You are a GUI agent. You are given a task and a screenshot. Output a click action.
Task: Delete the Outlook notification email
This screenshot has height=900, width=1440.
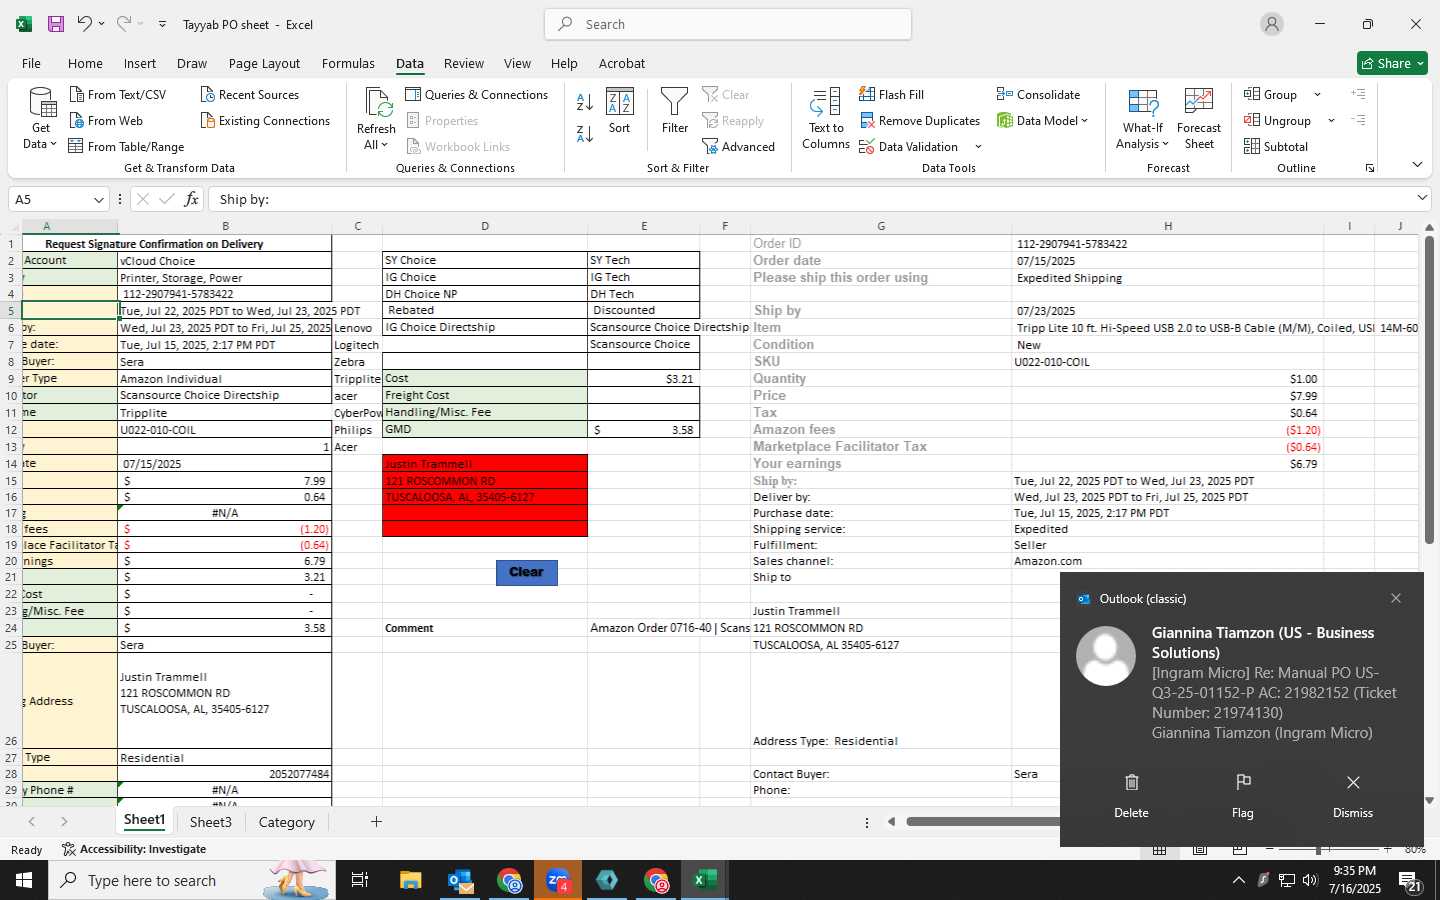pos(1131,795)
